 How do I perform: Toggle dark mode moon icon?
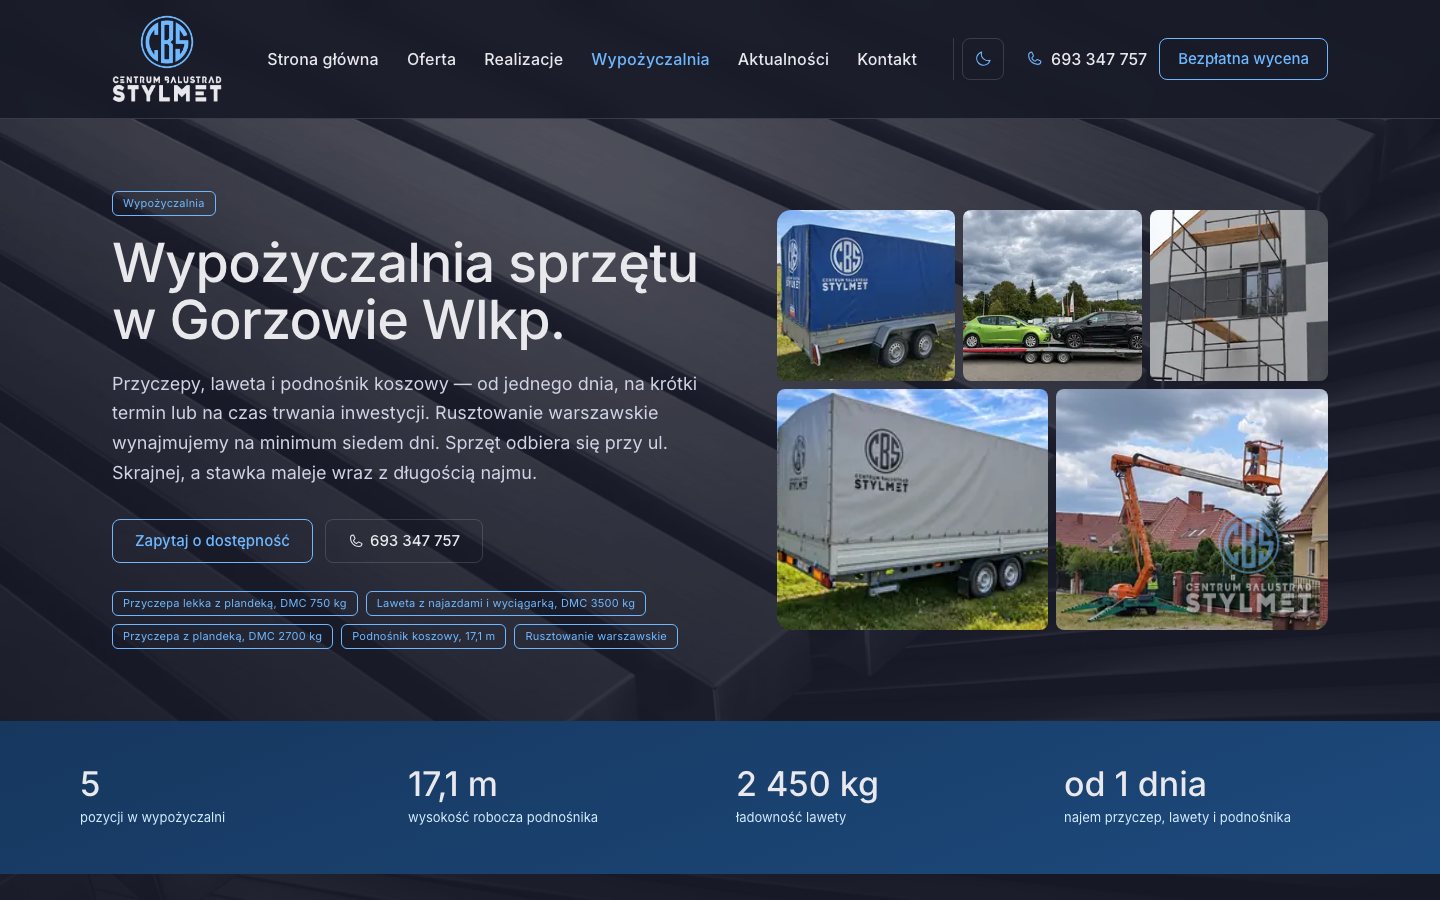983,59
